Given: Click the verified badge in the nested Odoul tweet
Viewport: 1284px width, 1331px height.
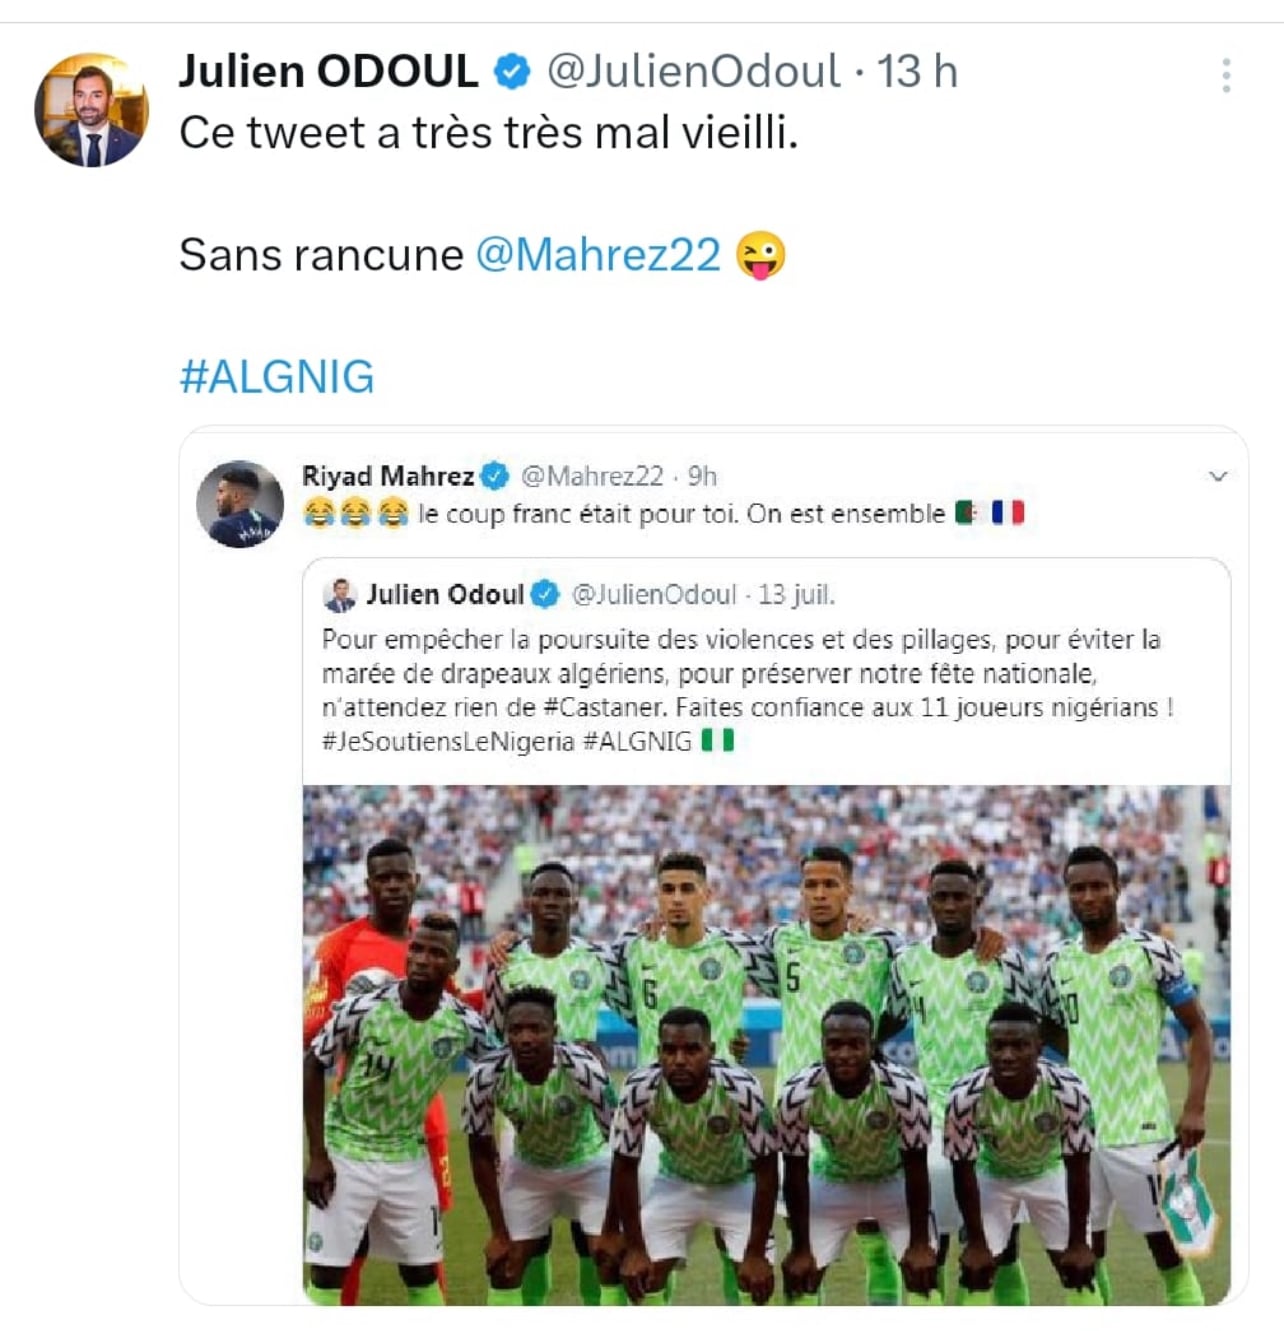Looking at the screenshot, I should 545,594.
